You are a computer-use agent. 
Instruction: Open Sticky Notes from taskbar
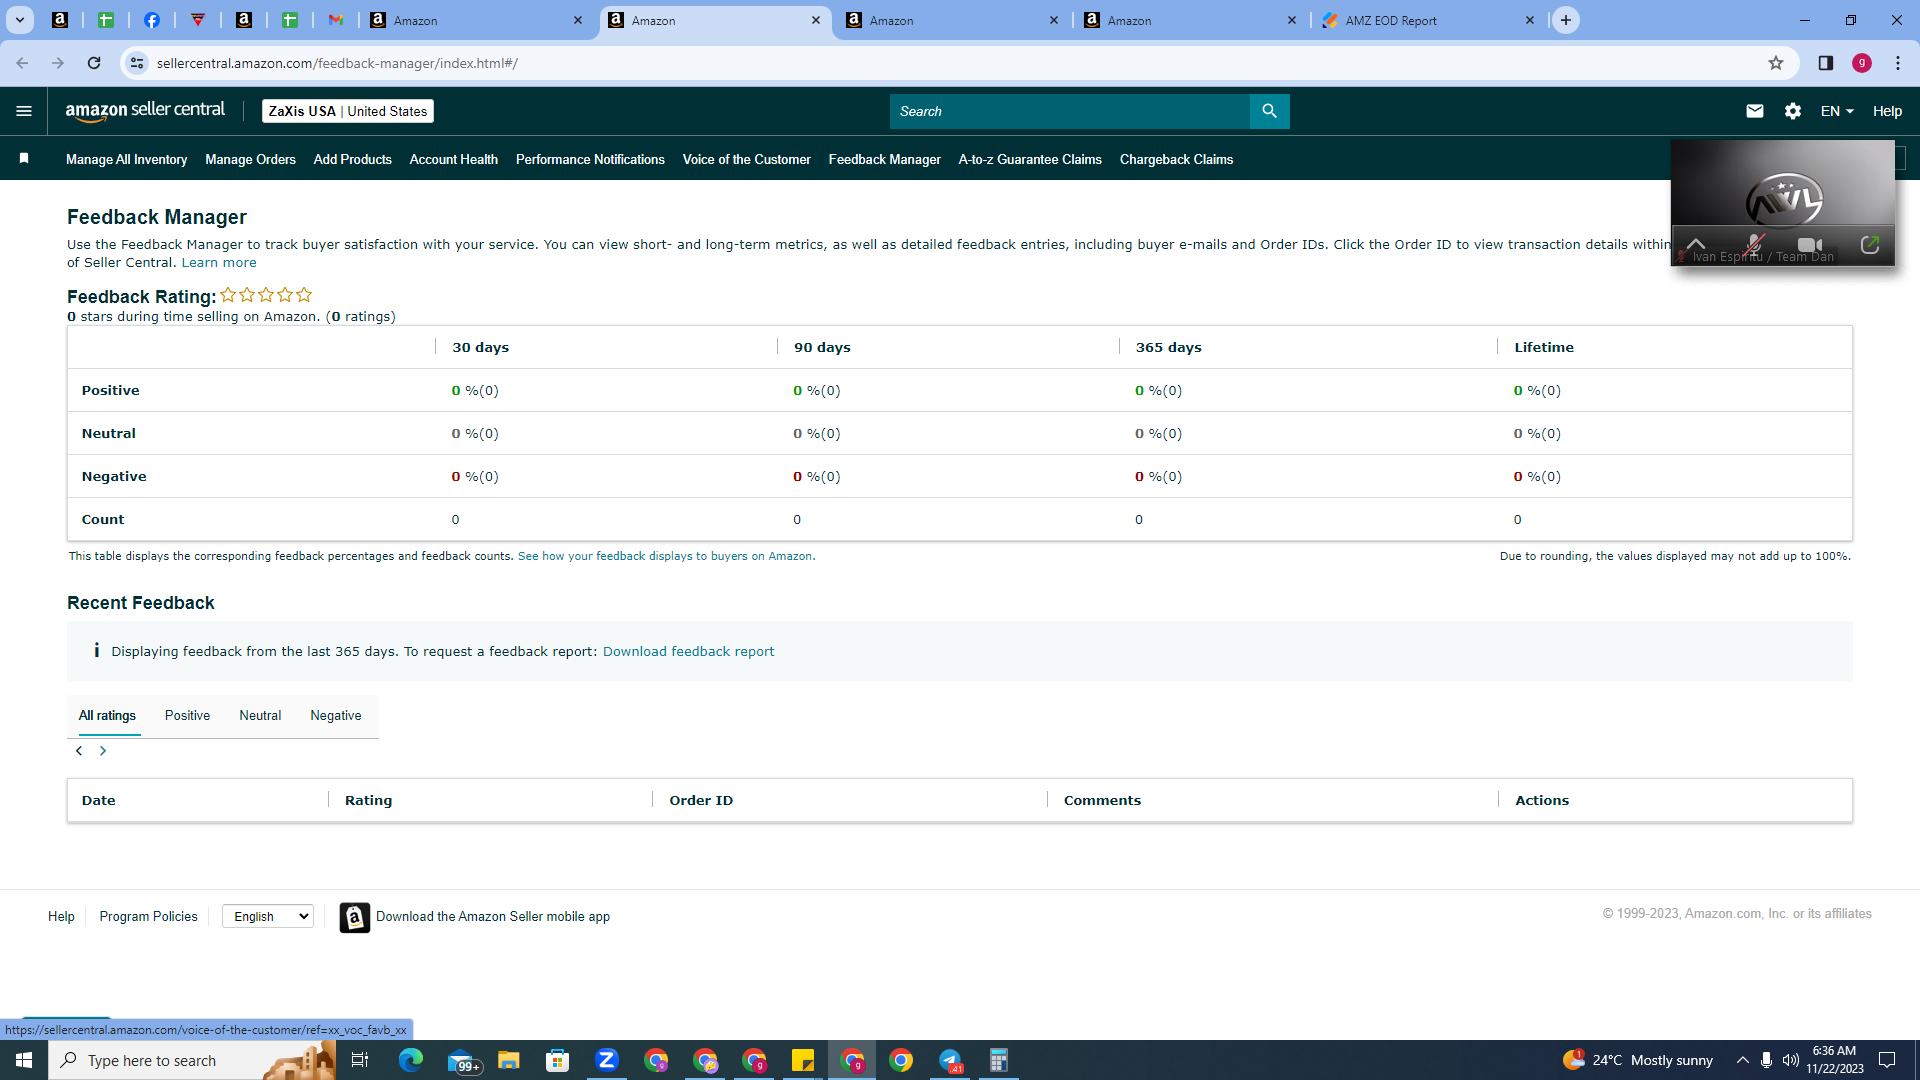(803, 1060)
